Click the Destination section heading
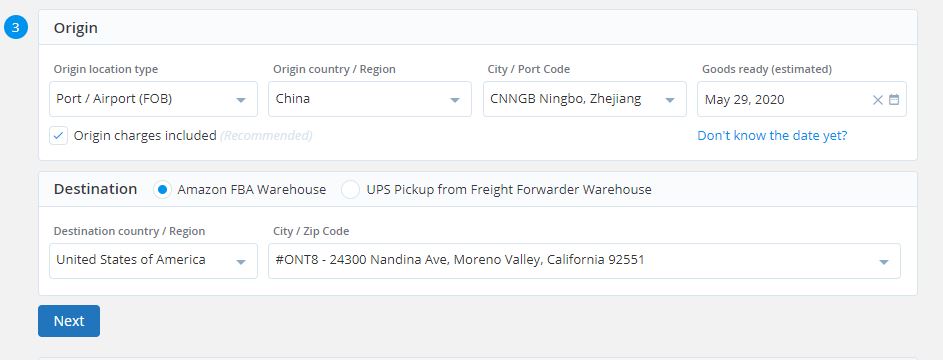The image size is (943, 360). (95, 189)
